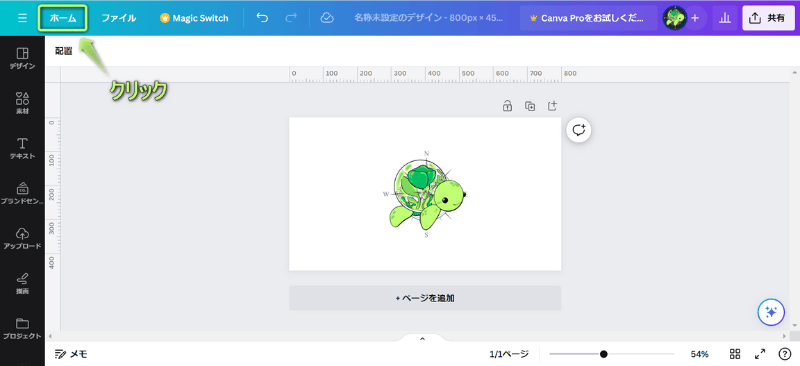Screen dimensions: 800x366
Task: Redo the last action
Action: (x=291, y=18)
